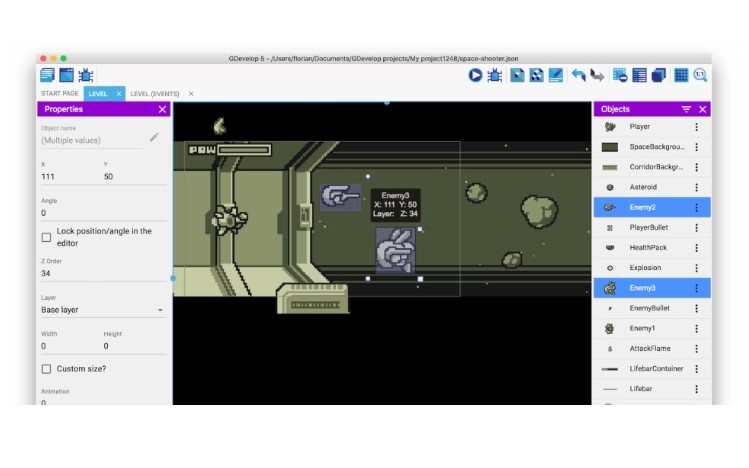Select Asteroid in the Objects list
The height and width of the screenshot is (468, 749).
click(652, 187)
